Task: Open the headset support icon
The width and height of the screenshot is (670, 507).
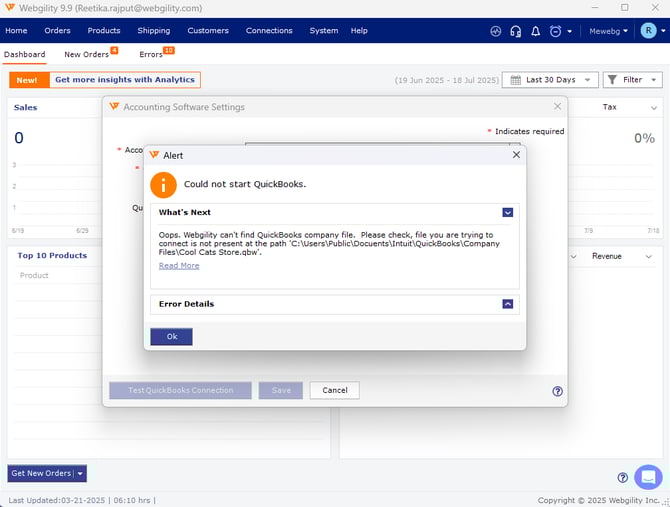Action: (x=515, y=31)
